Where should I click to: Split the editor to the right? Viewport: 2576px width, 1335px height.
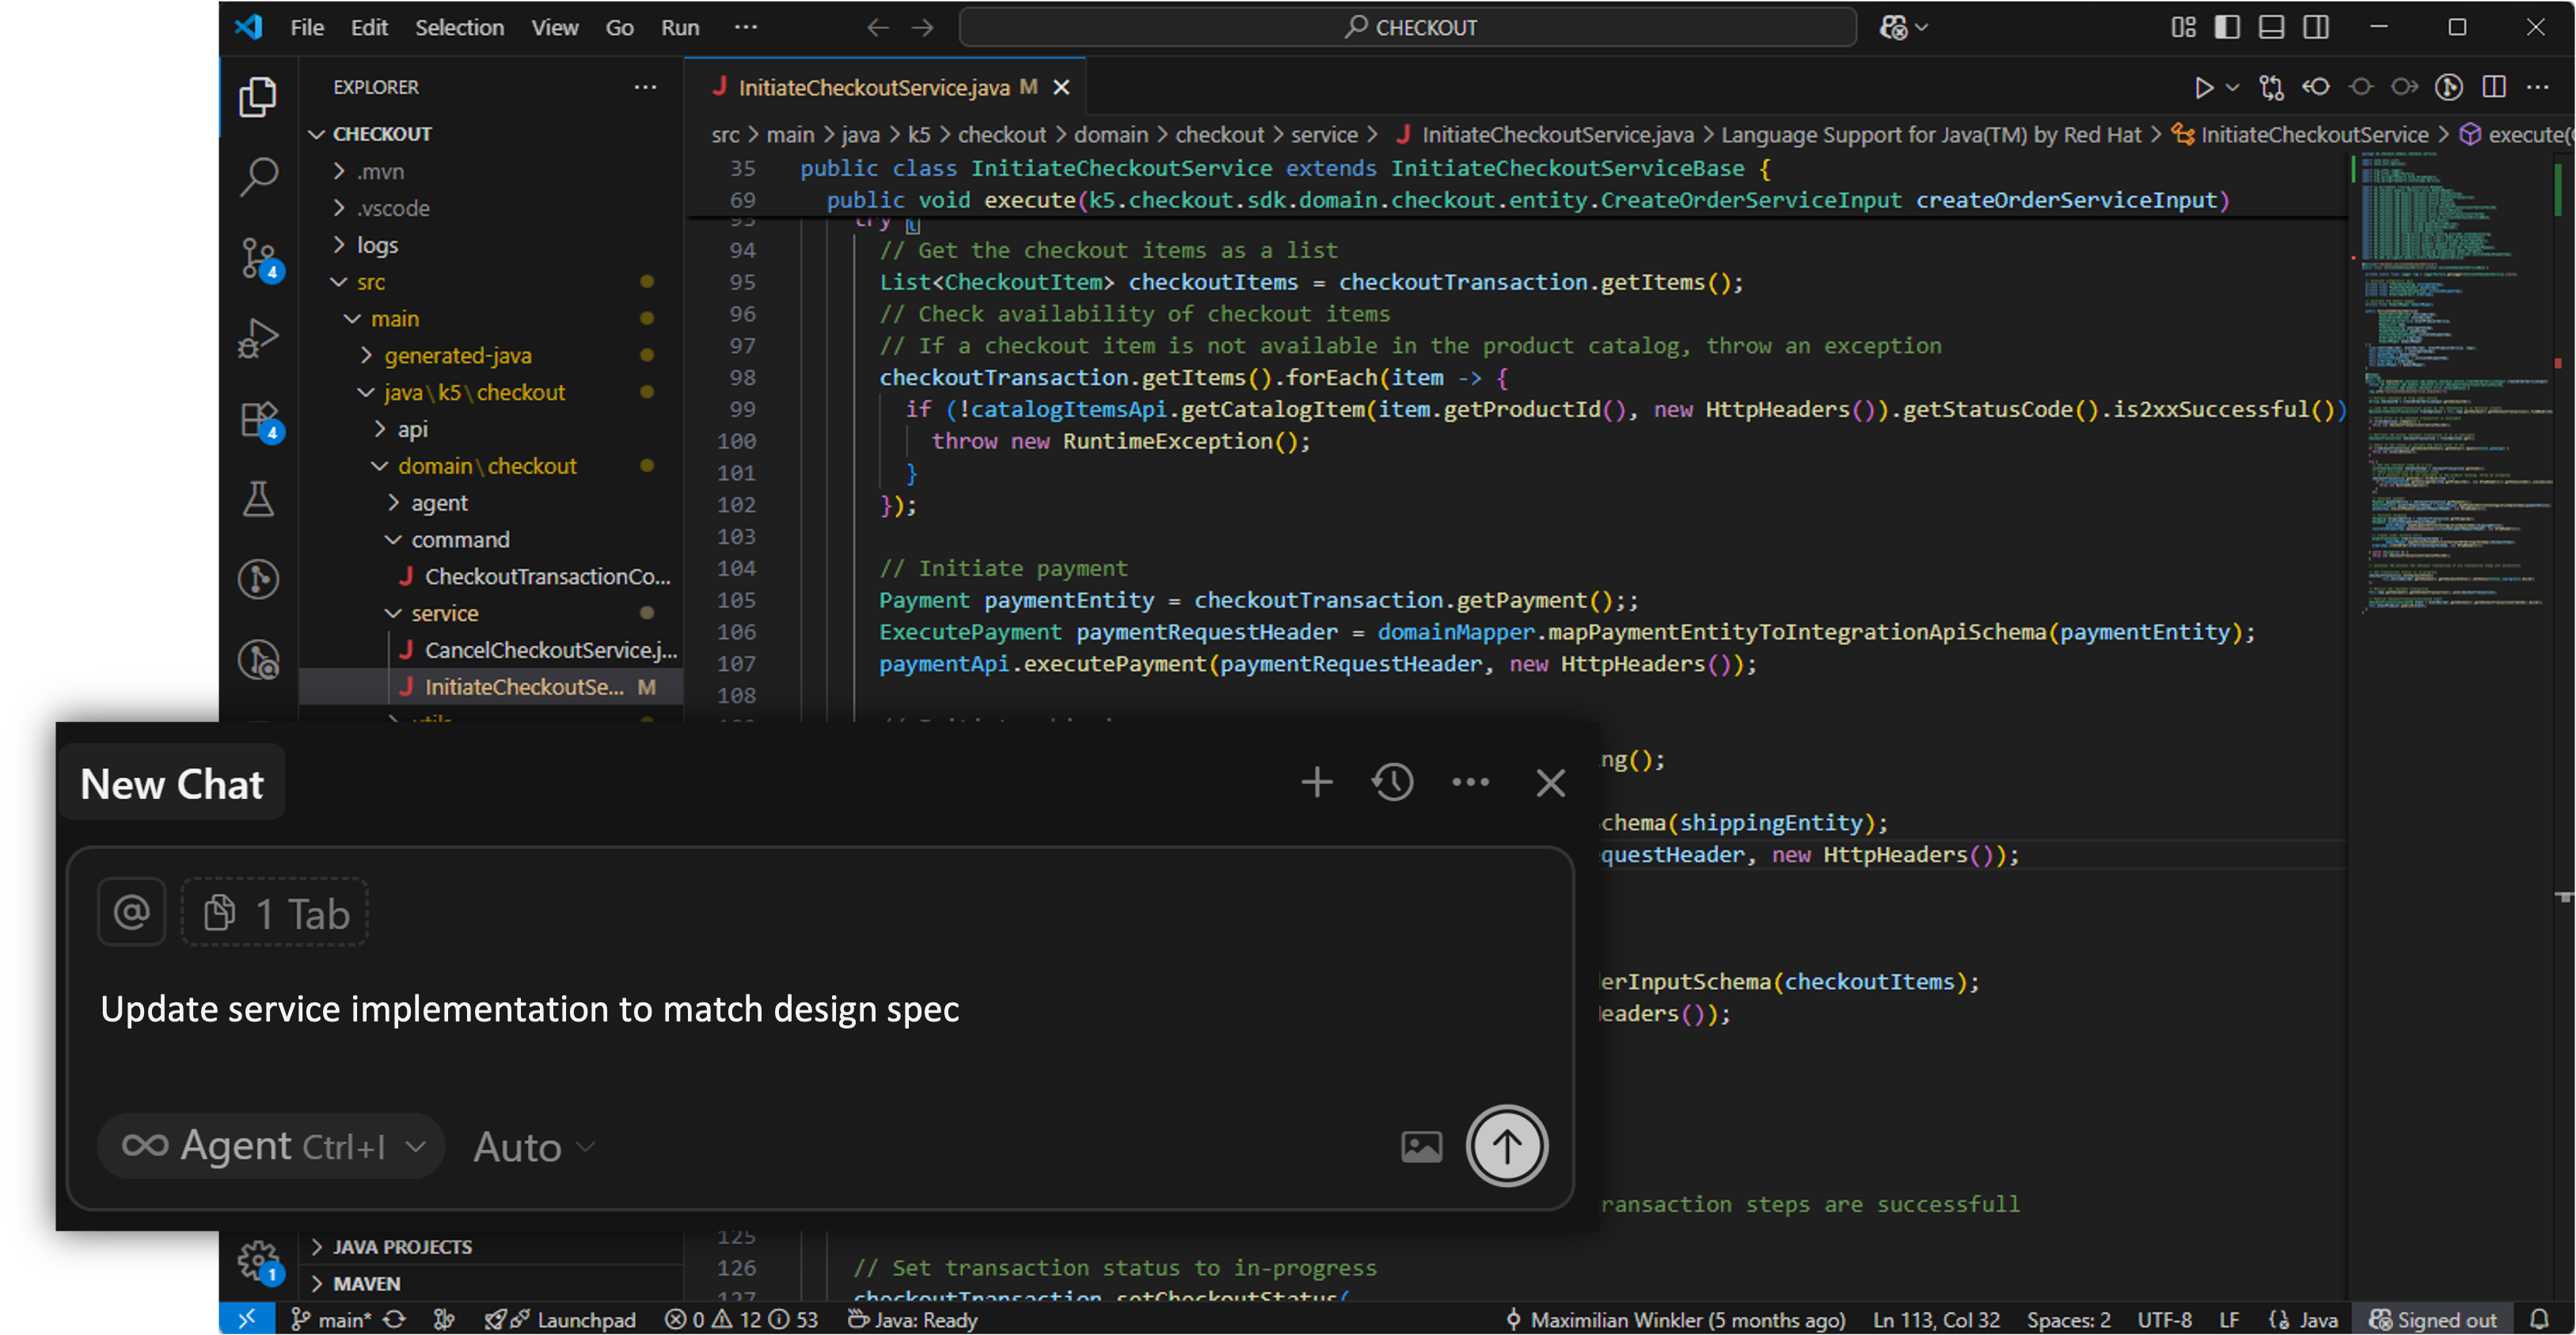click(x=2494, y=87)
